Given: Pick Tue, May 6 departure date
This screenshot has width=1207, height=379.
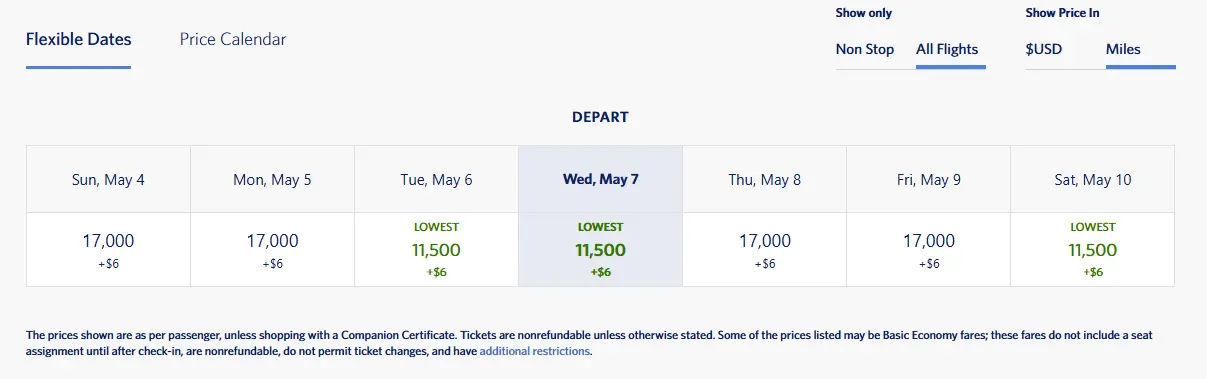Looking at the screenshot, I should pos(436,180).
